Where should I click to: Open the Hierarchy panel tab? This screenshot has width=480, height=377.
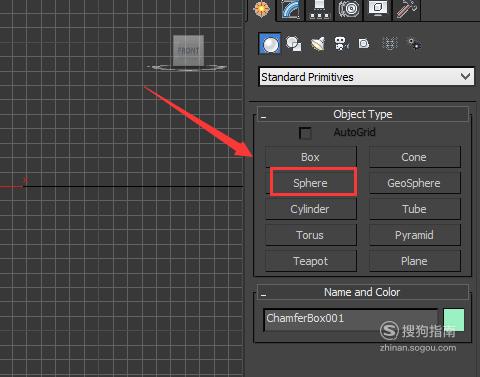coord(319,9)
